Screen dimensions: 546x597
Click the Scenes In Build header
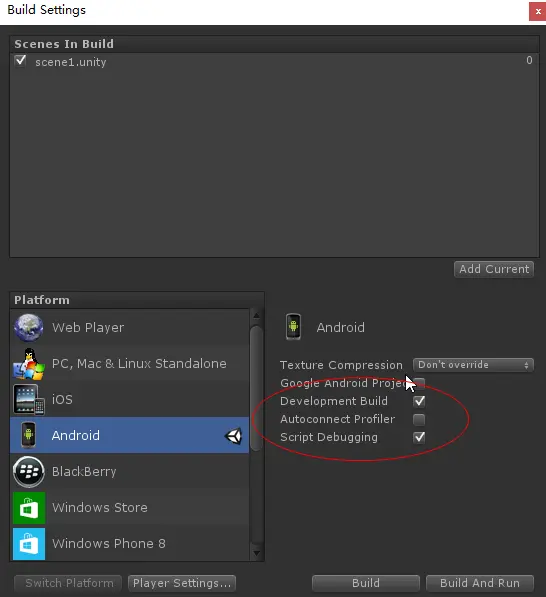[x=64, y=44]
